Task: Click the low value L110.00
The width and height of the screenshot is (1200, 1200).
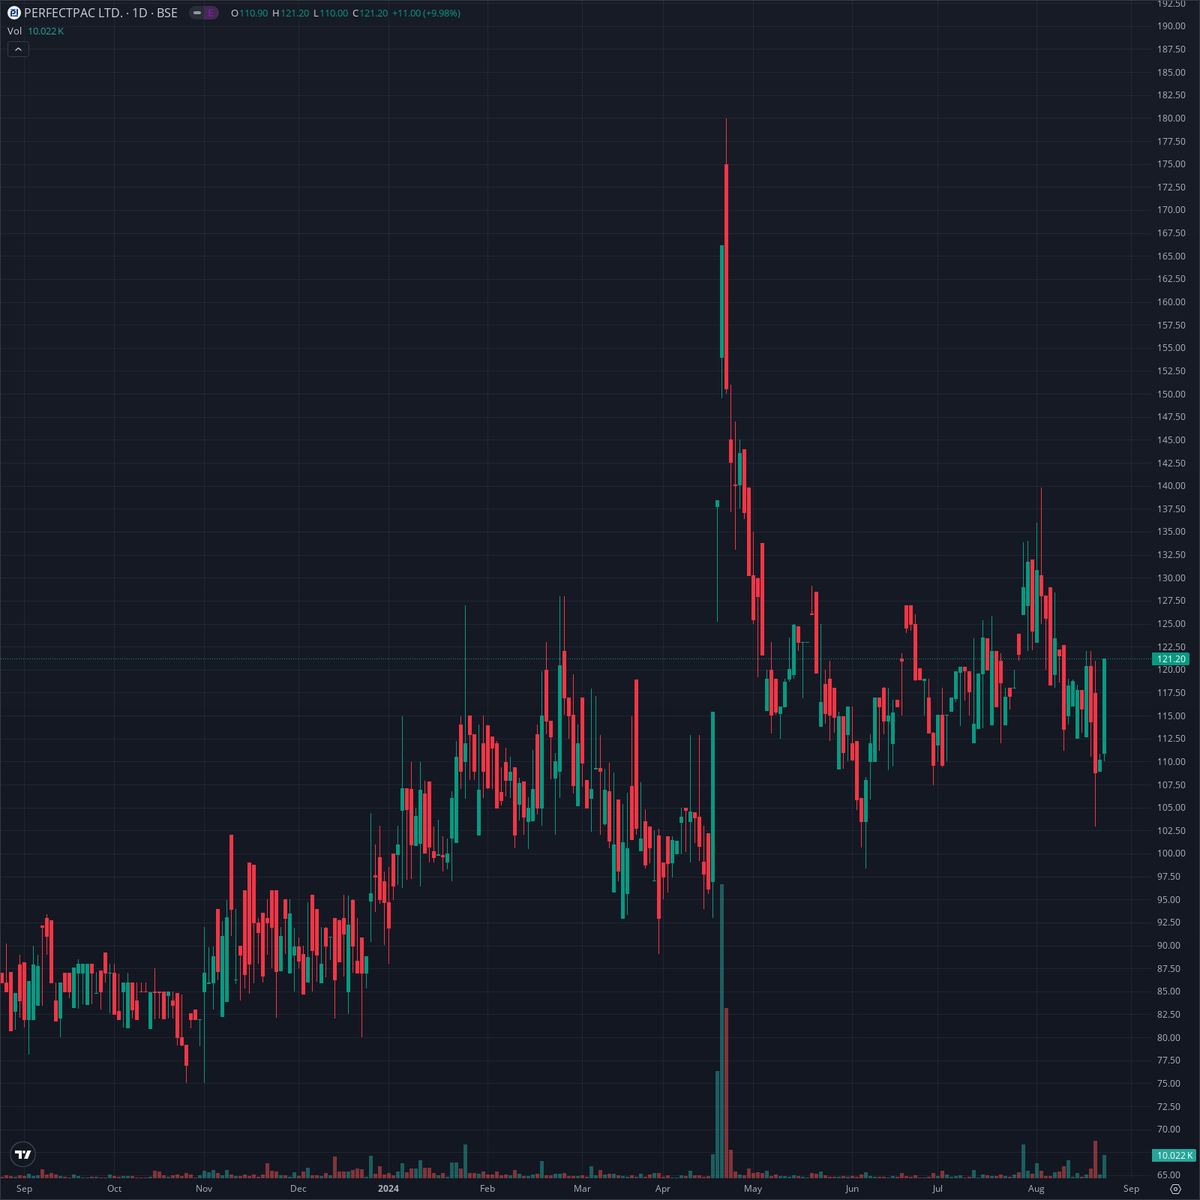Action: 330,13
